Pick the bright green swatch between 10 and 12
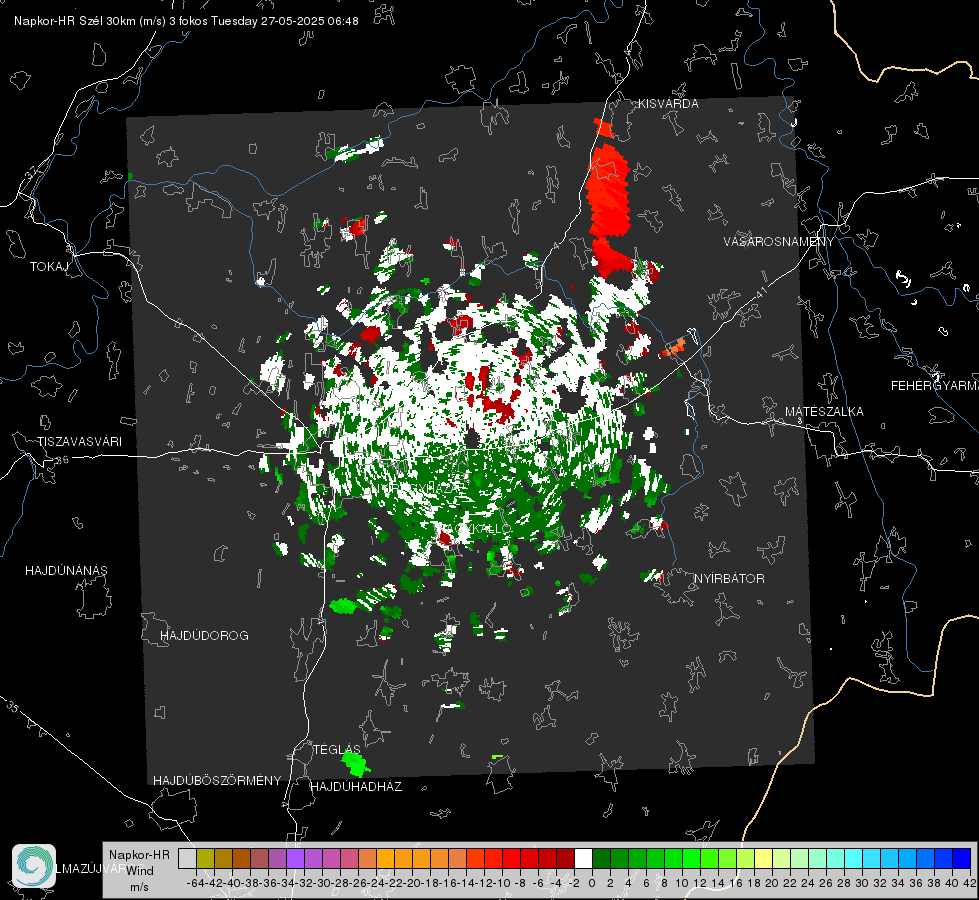This screenshot has height=900, width=979. [691, 858]
